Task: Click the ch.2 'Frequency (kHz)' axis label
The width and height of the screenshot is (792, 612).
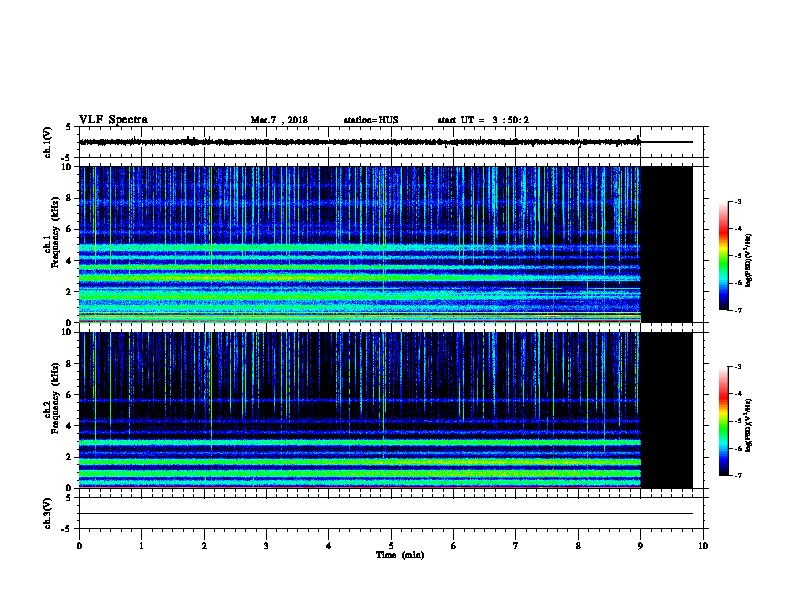Action: coord(55,398)
